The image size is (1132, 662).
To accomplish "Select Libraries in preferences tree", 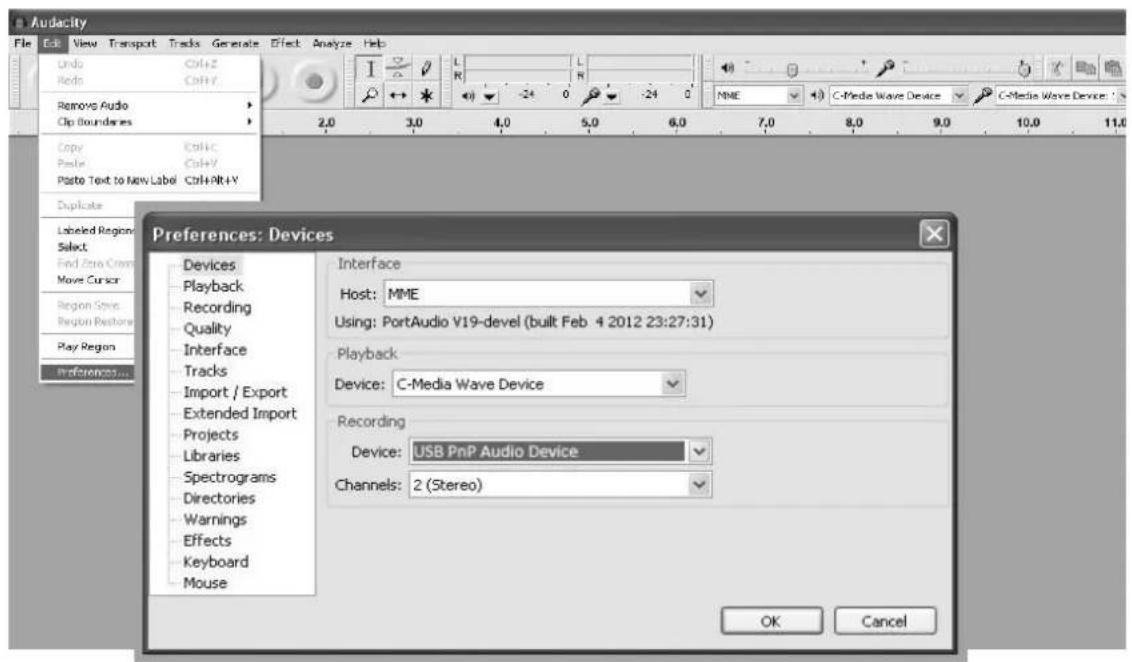I will pos(212,456).
